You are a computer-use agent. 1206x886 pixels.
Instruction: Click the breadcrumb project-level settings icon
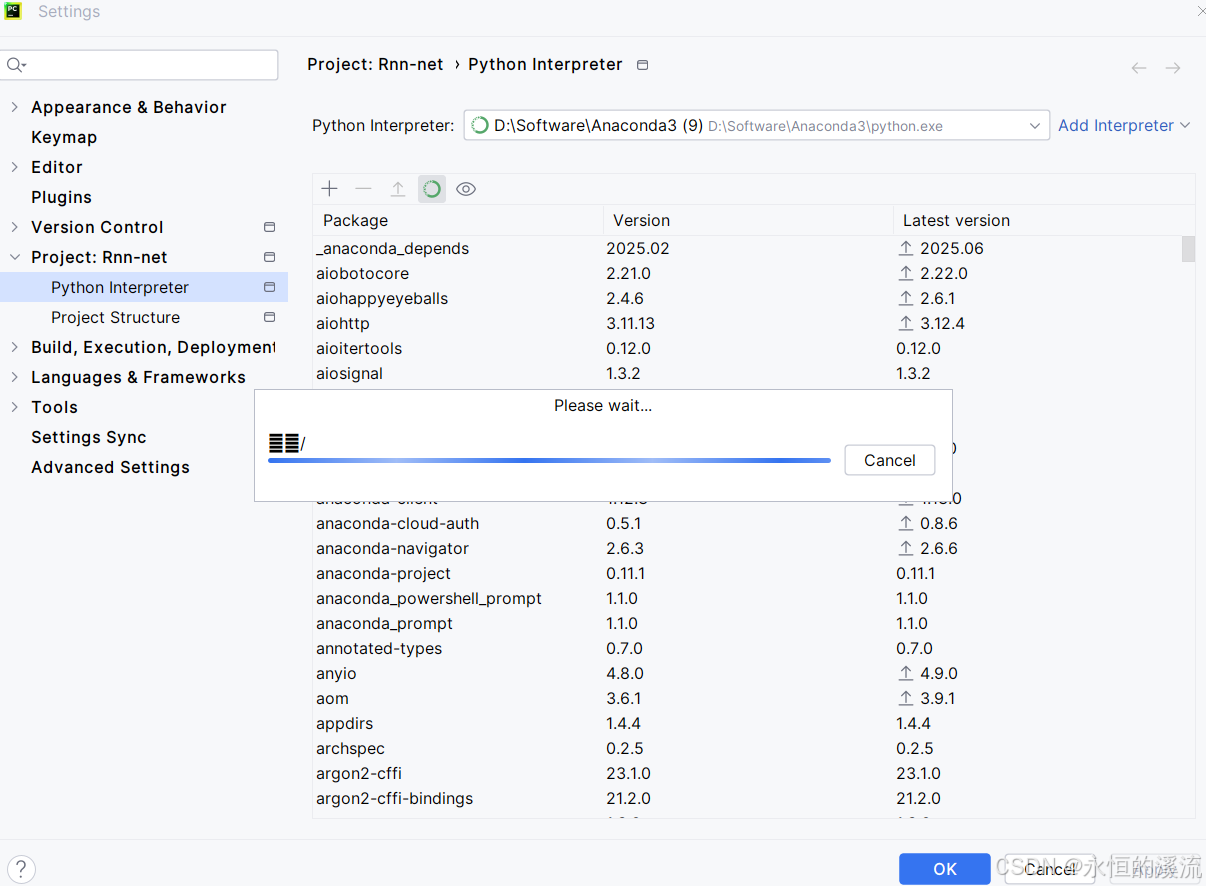pos(643,65)
